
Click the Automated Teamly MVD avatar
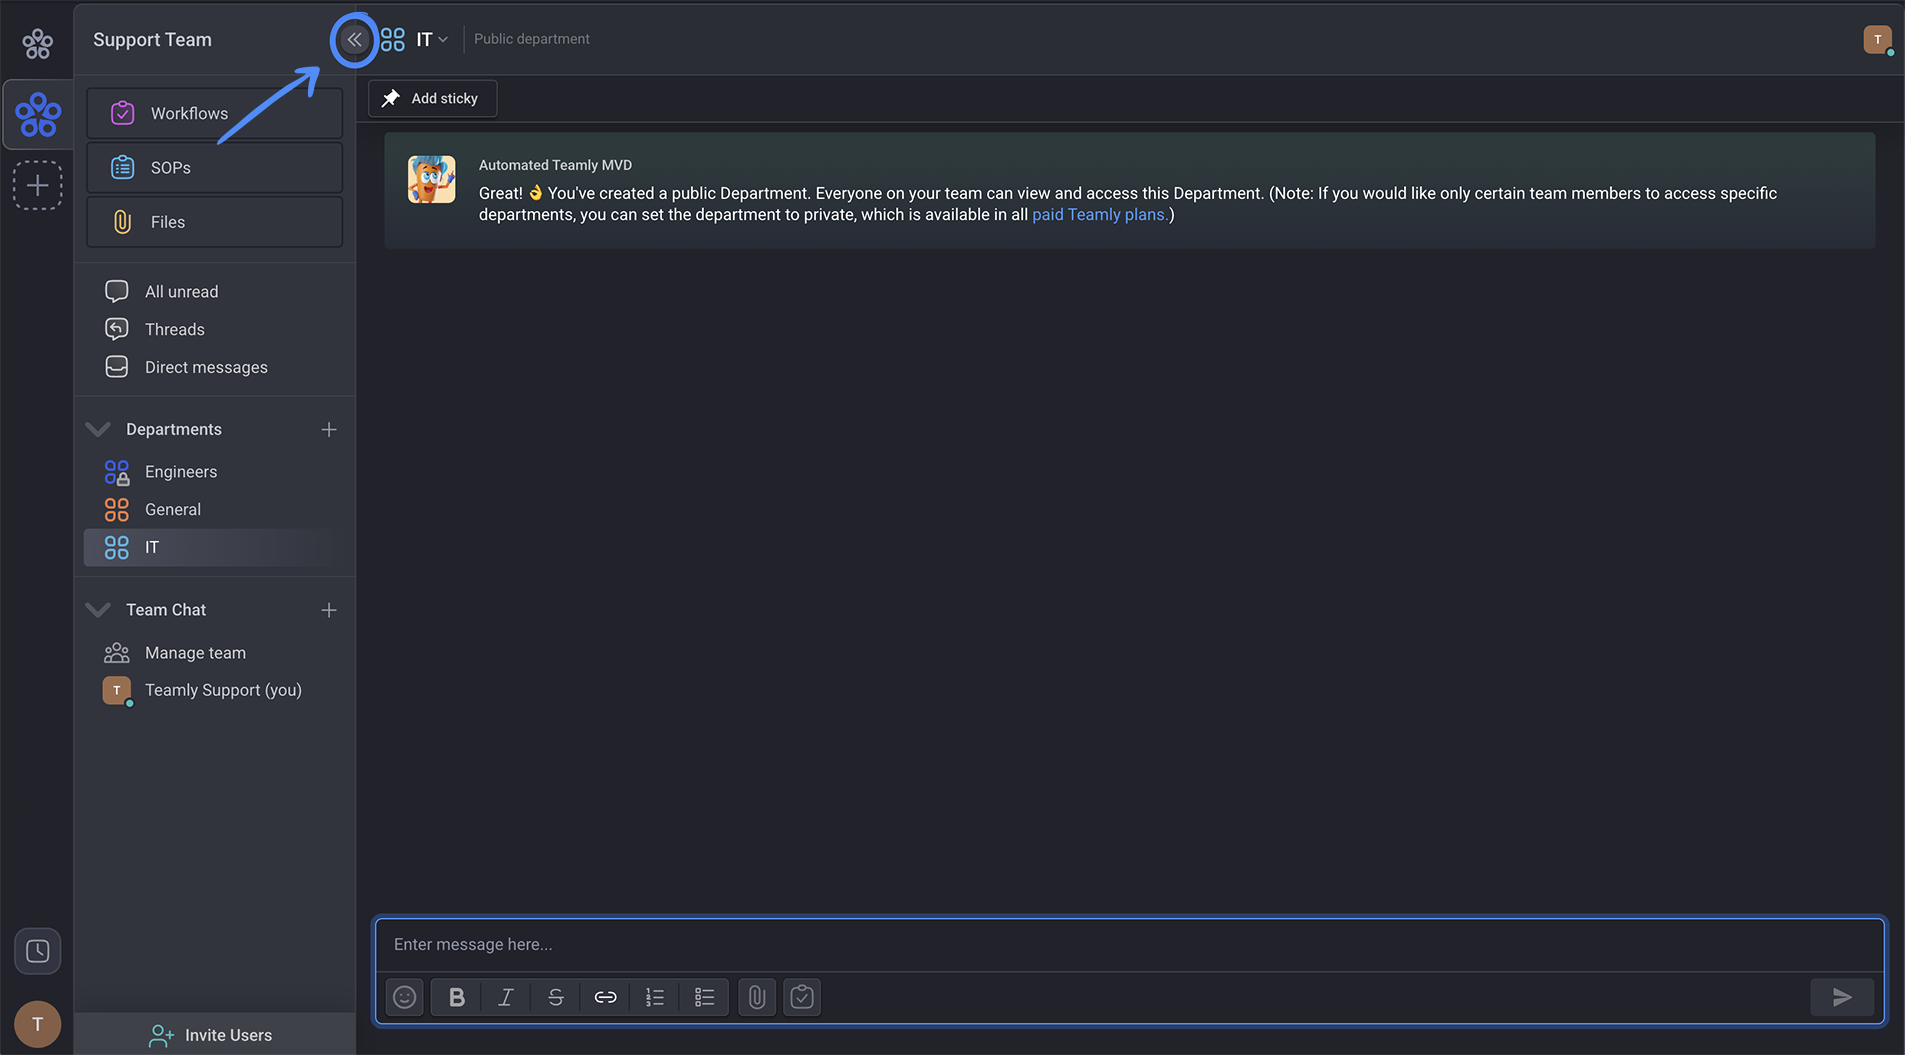tap(431, 180)
